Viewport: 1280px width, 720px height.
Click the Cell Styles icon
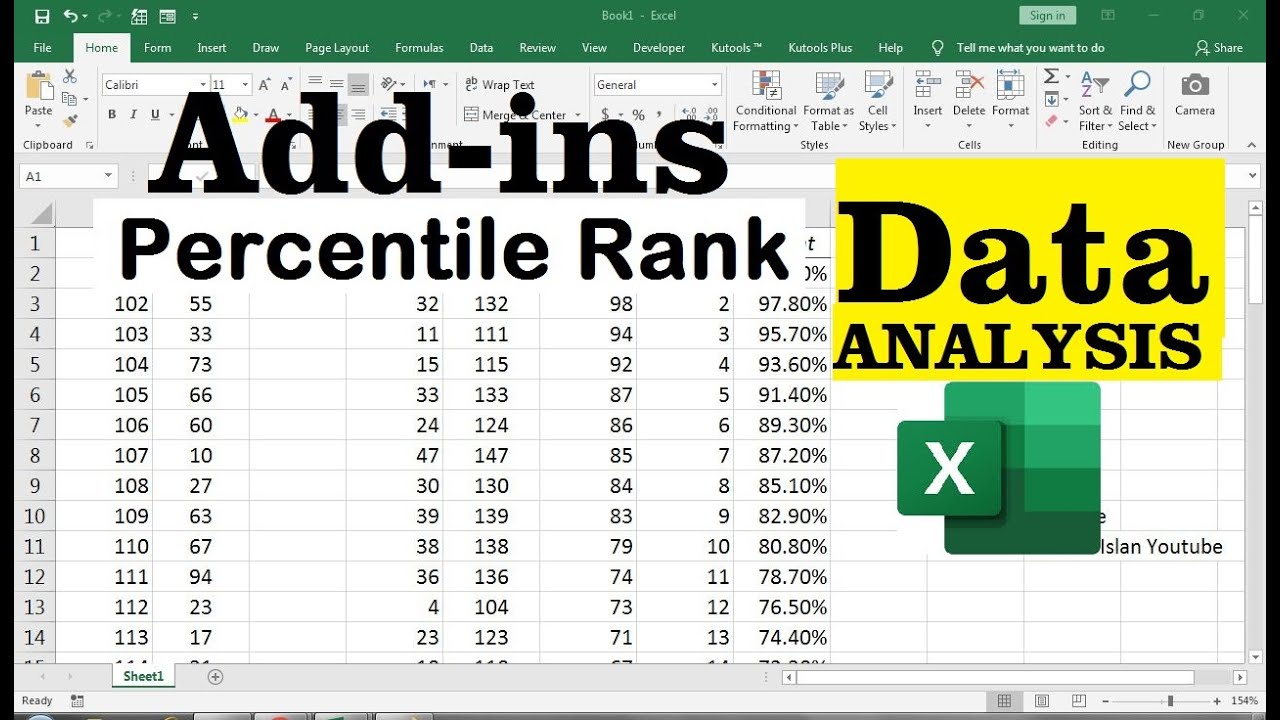[878, 85]
